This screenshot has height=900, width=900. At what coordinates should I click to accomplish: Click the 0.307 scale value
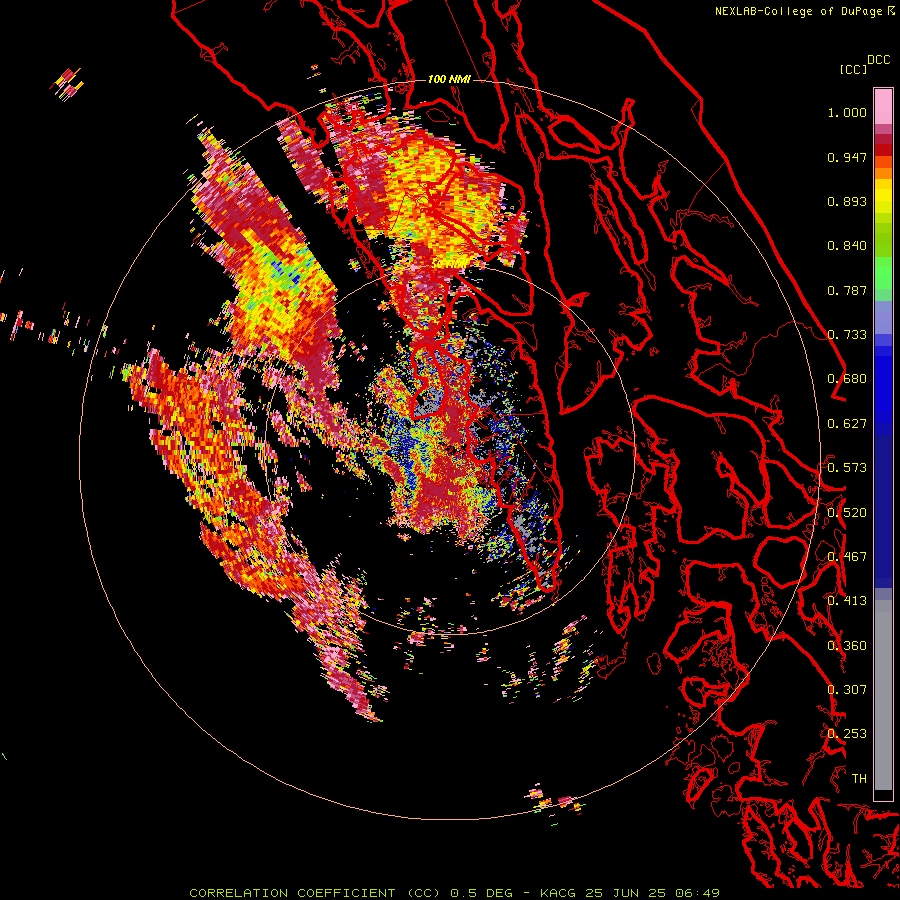847,689
